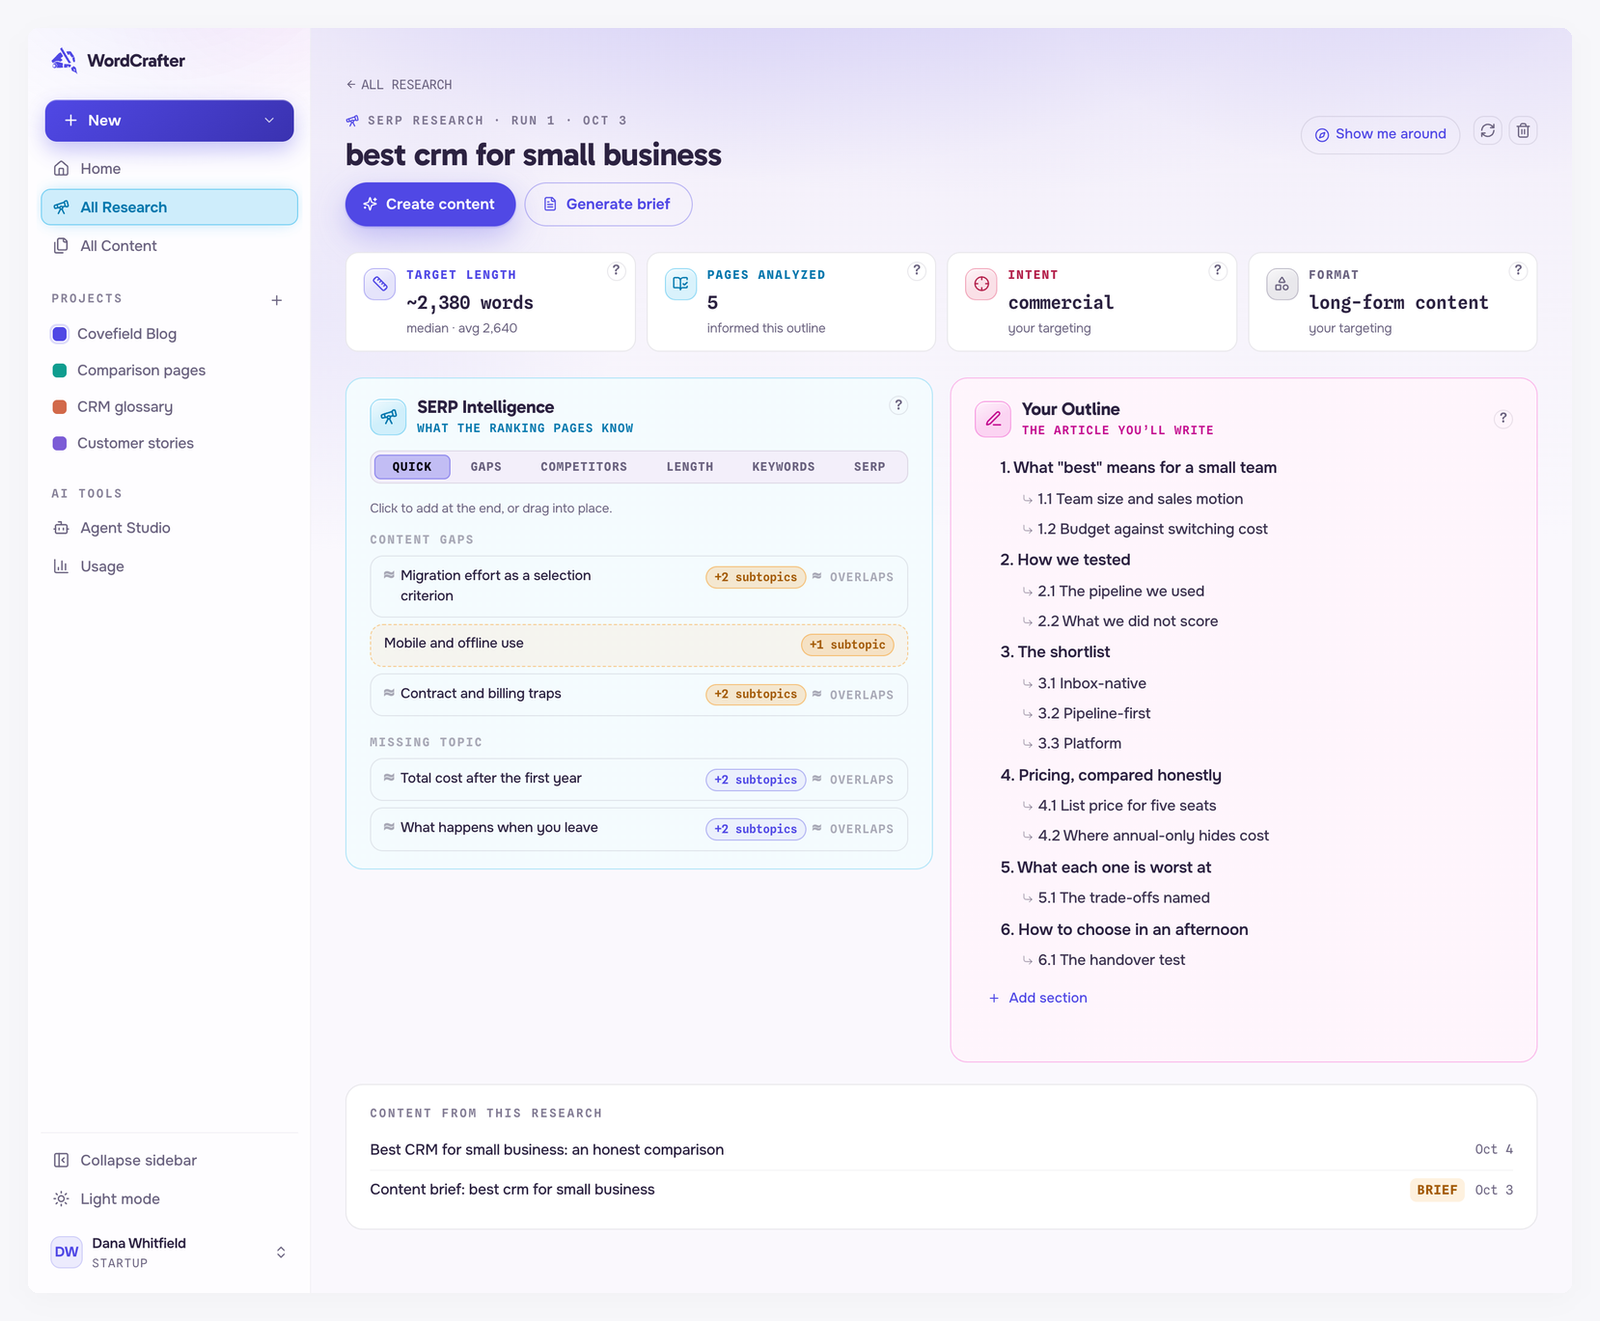Click the Your Outline pencil icon
The height and width of the screenshot is (1321, 1600).
(x=993, y=419)
